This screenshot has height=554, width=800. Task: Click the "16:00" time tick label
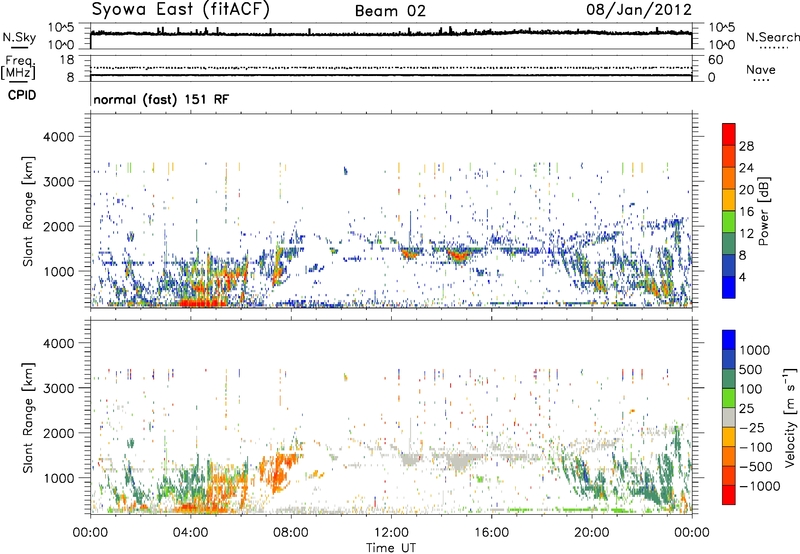(491, 533)
